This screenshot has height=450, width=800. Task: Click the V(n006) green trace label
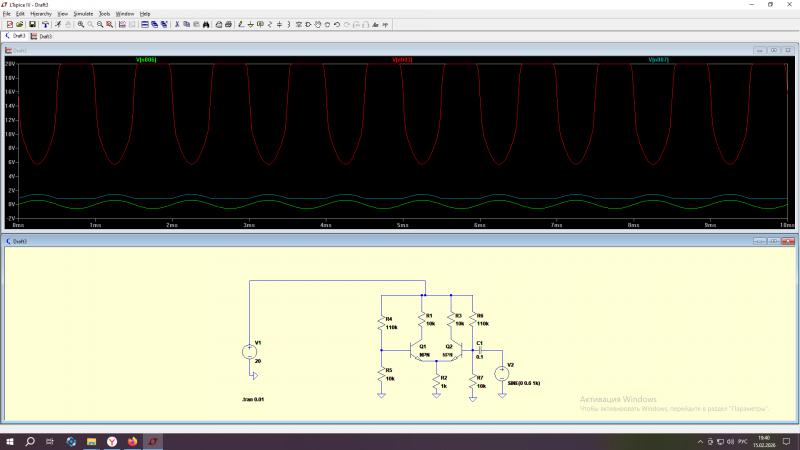(146, 60)
